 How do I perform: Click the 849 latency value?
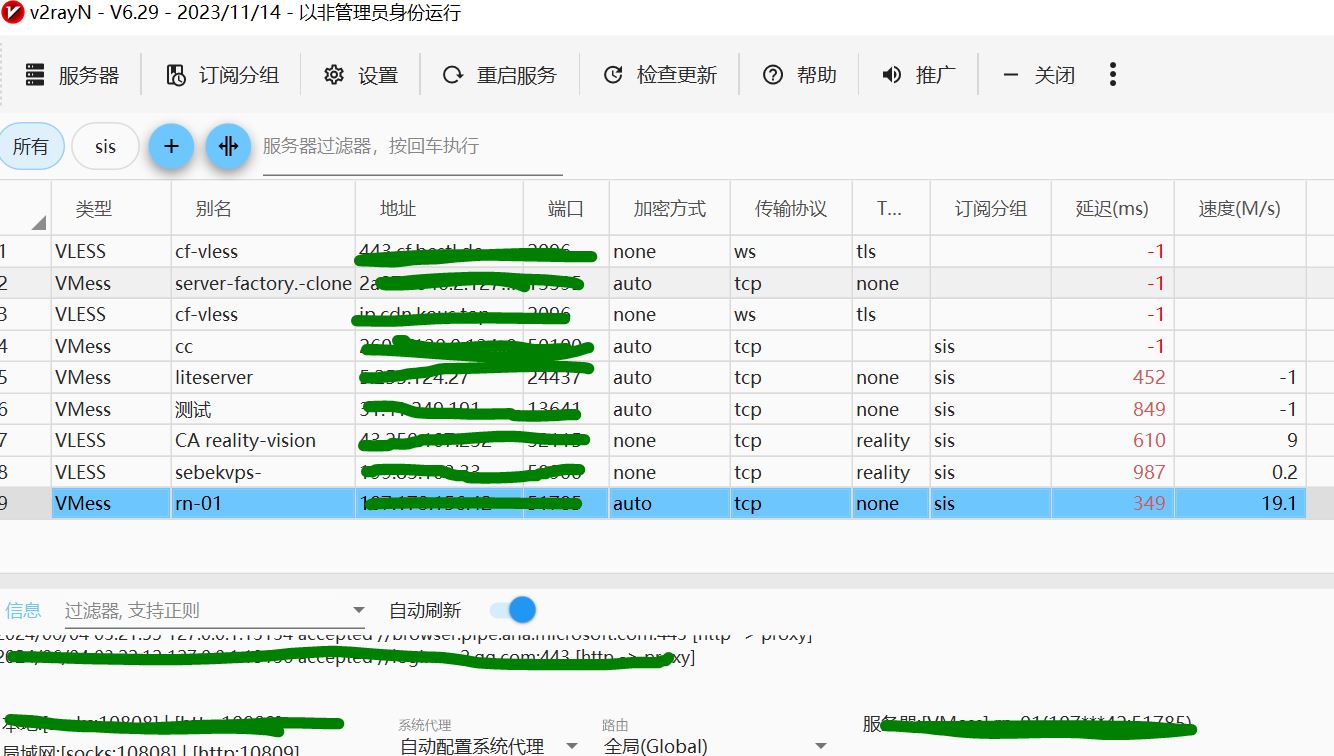[x=1149, y=409]
